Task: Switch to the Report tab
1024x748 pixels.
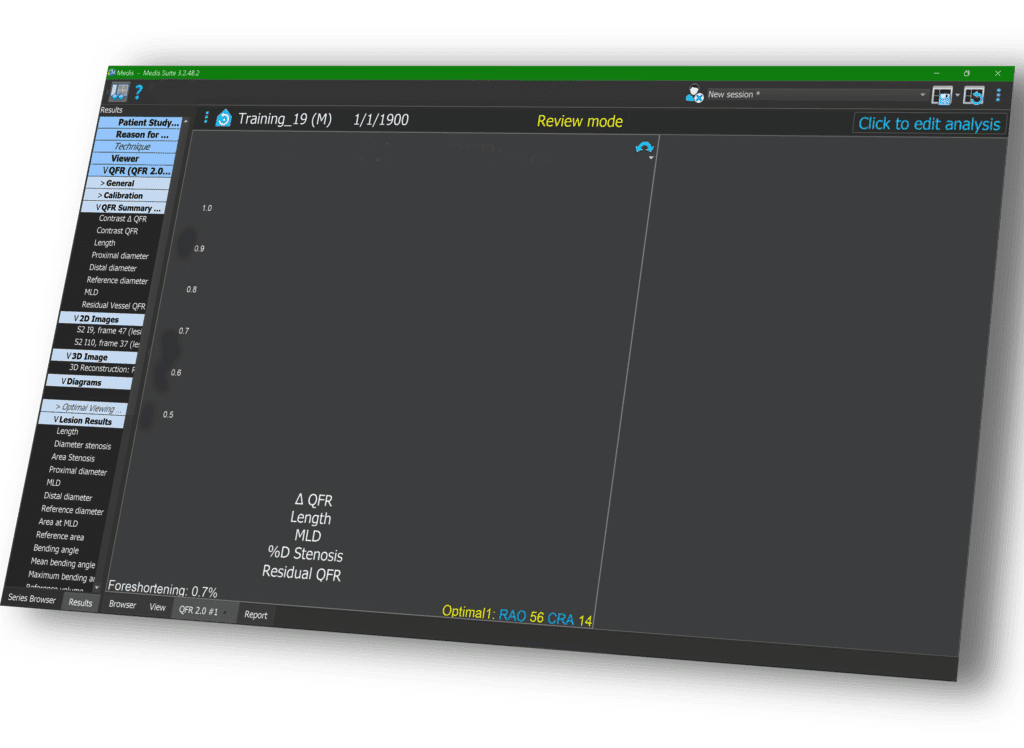Action: click(x=256, y=615)
